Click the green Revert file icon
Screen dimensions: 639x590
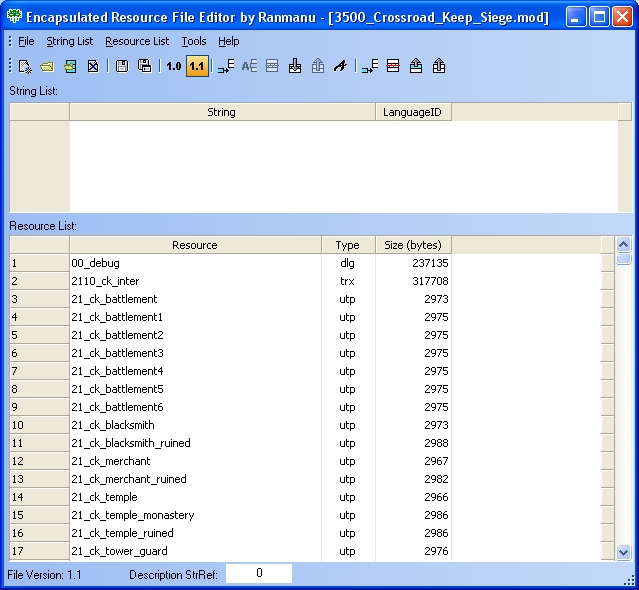click(x=70, y=66)
